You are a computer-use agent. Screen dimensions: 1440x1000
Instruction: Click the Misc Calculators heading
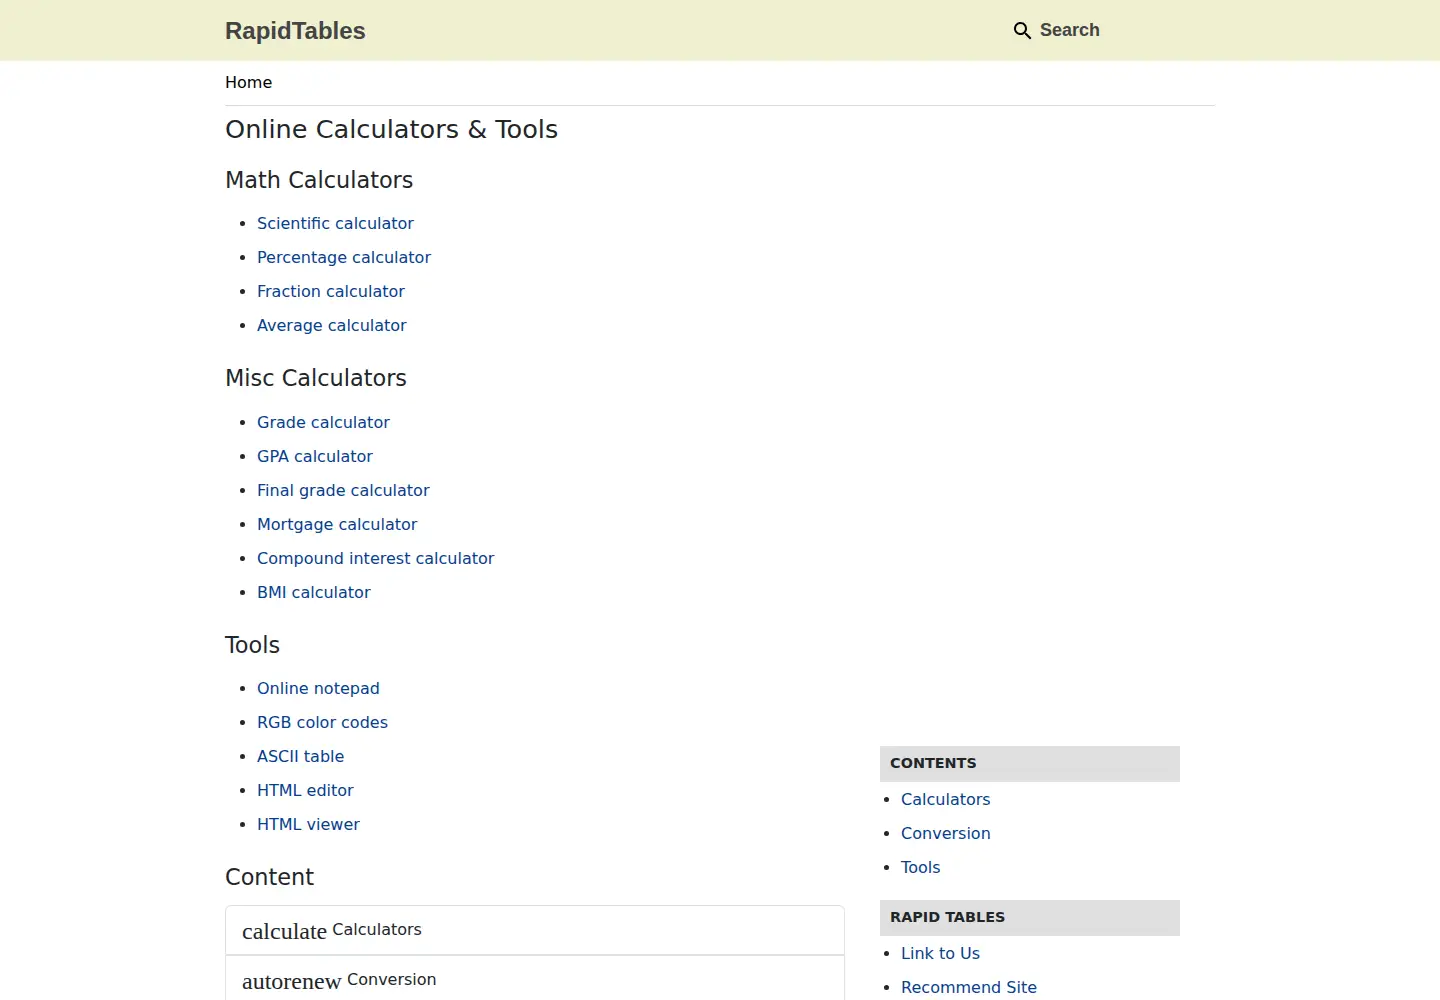click(x=316, y=378)
